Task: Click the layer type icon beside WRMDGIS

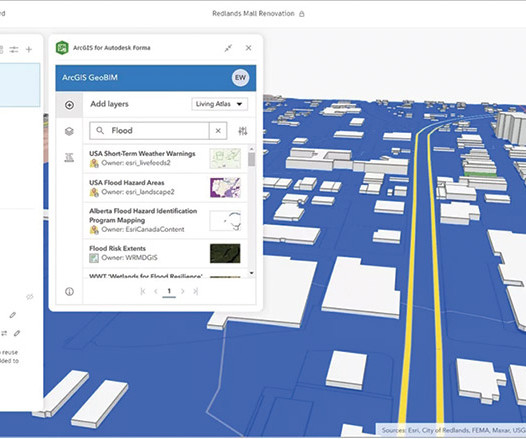Action: coord(94,258)
